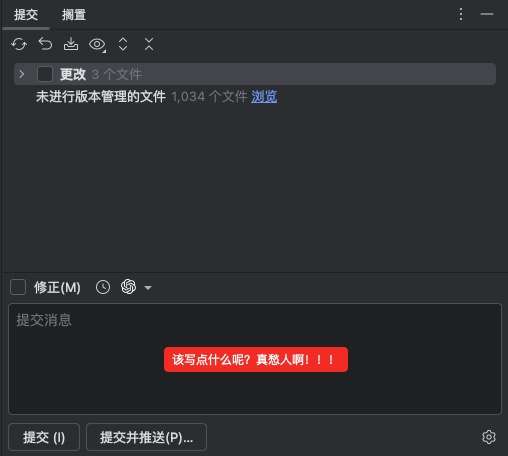Screen dimensions: 508x456
Task: Click the Rollback undo arrow icon
Action: 45,44
